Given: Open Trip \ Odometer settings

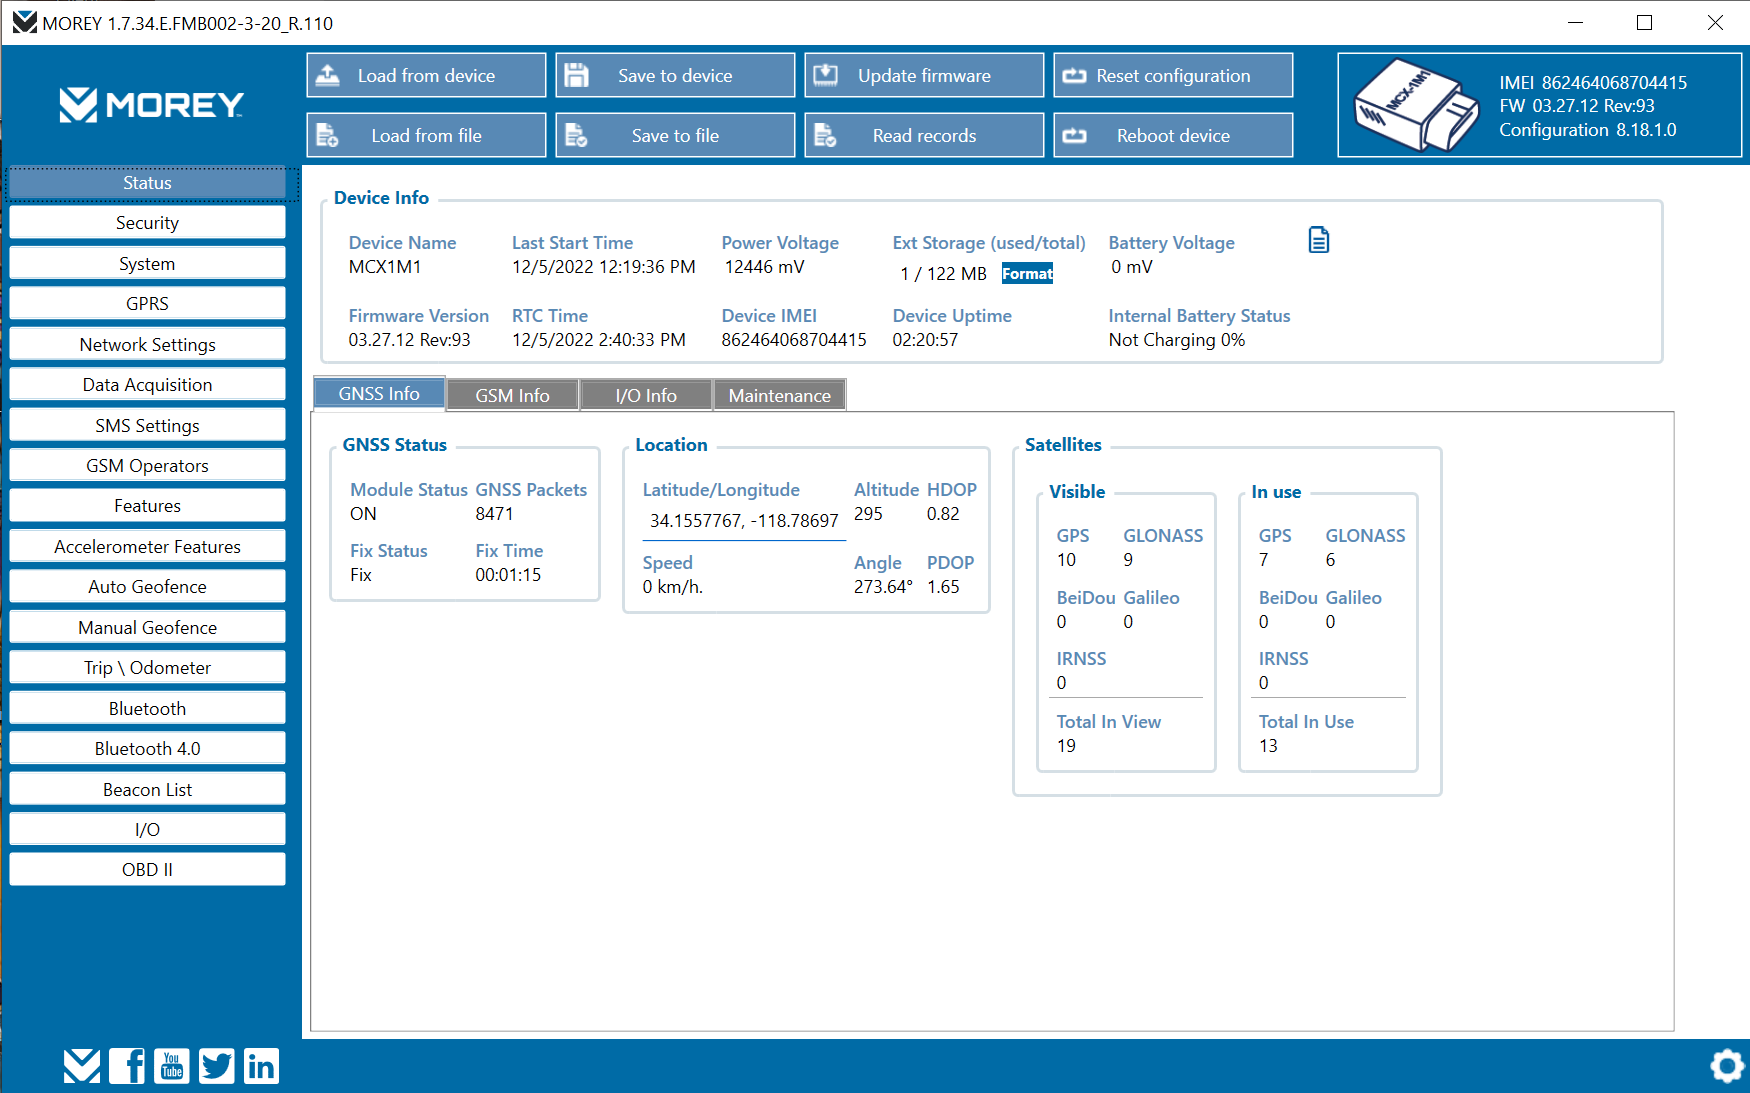Looking at the screenshot, I should (x=147, y=668).
